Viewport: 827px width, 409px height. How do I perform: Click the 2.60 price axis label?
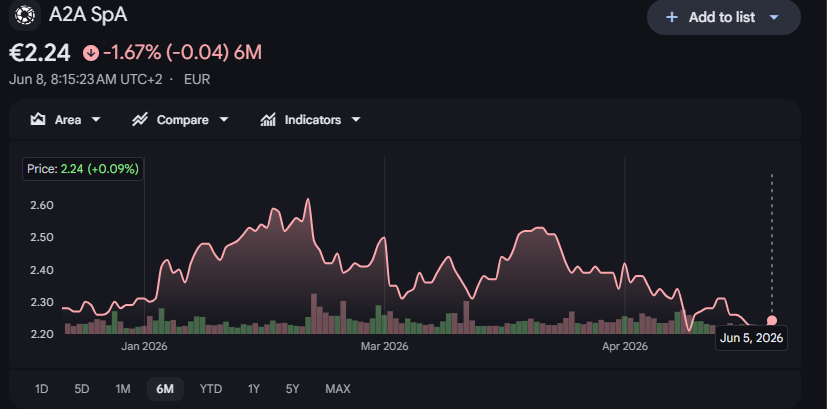42,205
